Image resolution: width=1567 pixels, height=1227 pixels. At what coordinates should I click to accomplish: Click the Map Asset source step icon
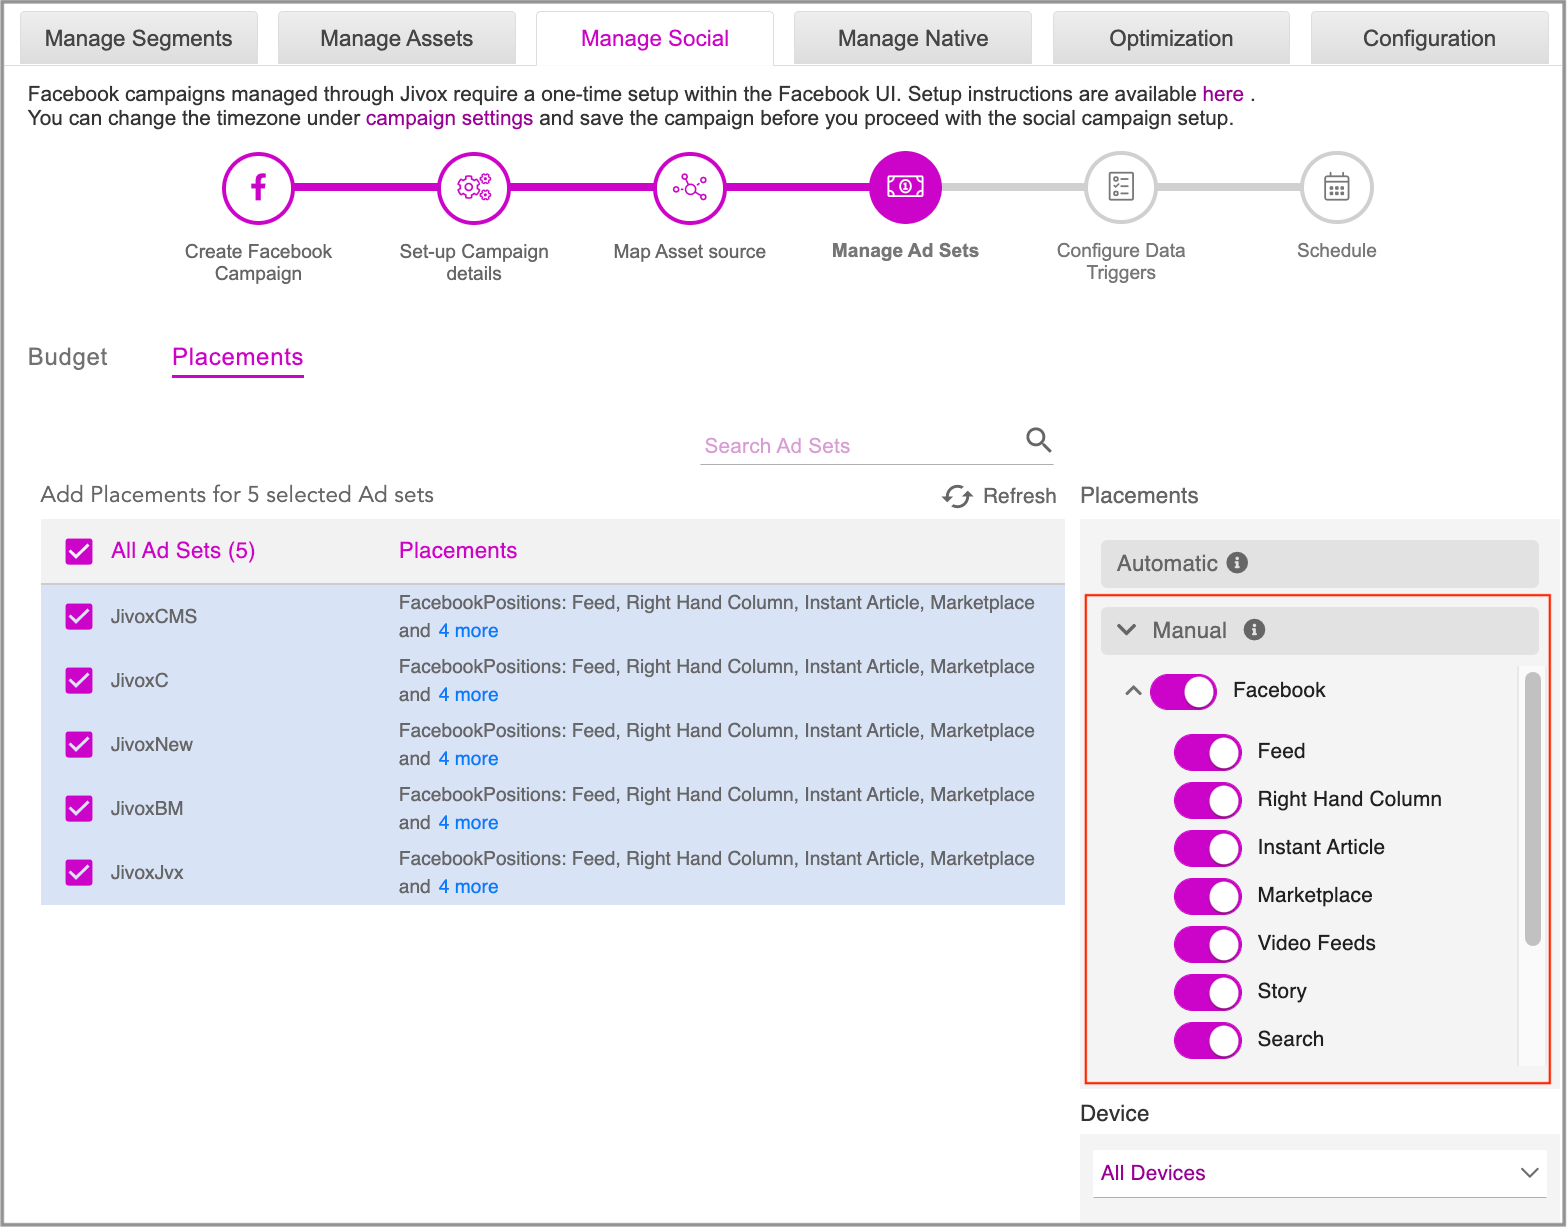[690, 188]
